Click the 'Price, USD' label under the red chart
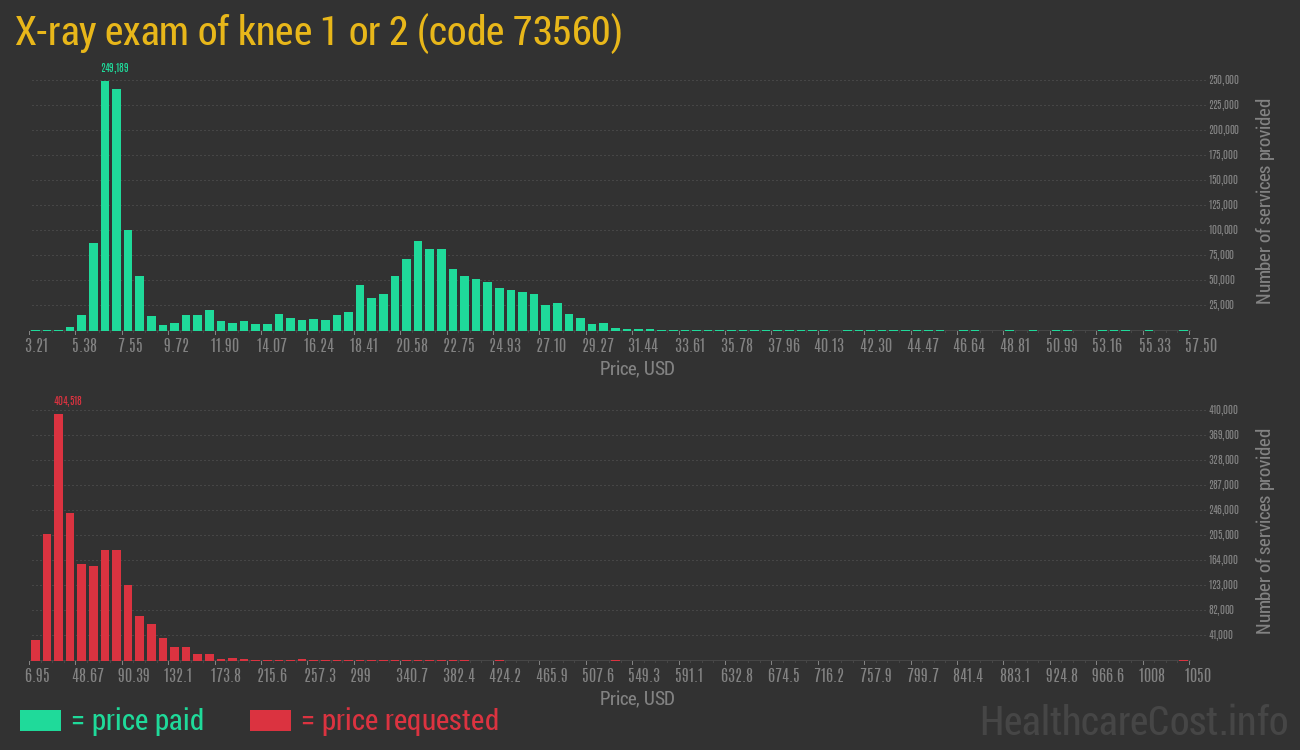This screenshot has height=750, width=1300. pos(637,699)
